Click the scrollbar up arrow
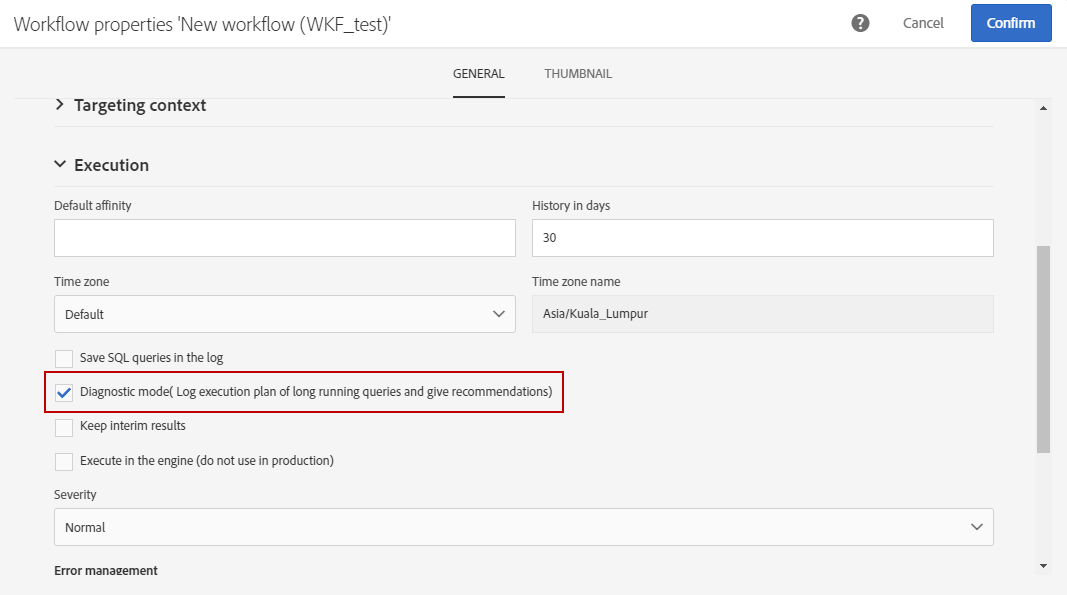 tap(1043, 108)
